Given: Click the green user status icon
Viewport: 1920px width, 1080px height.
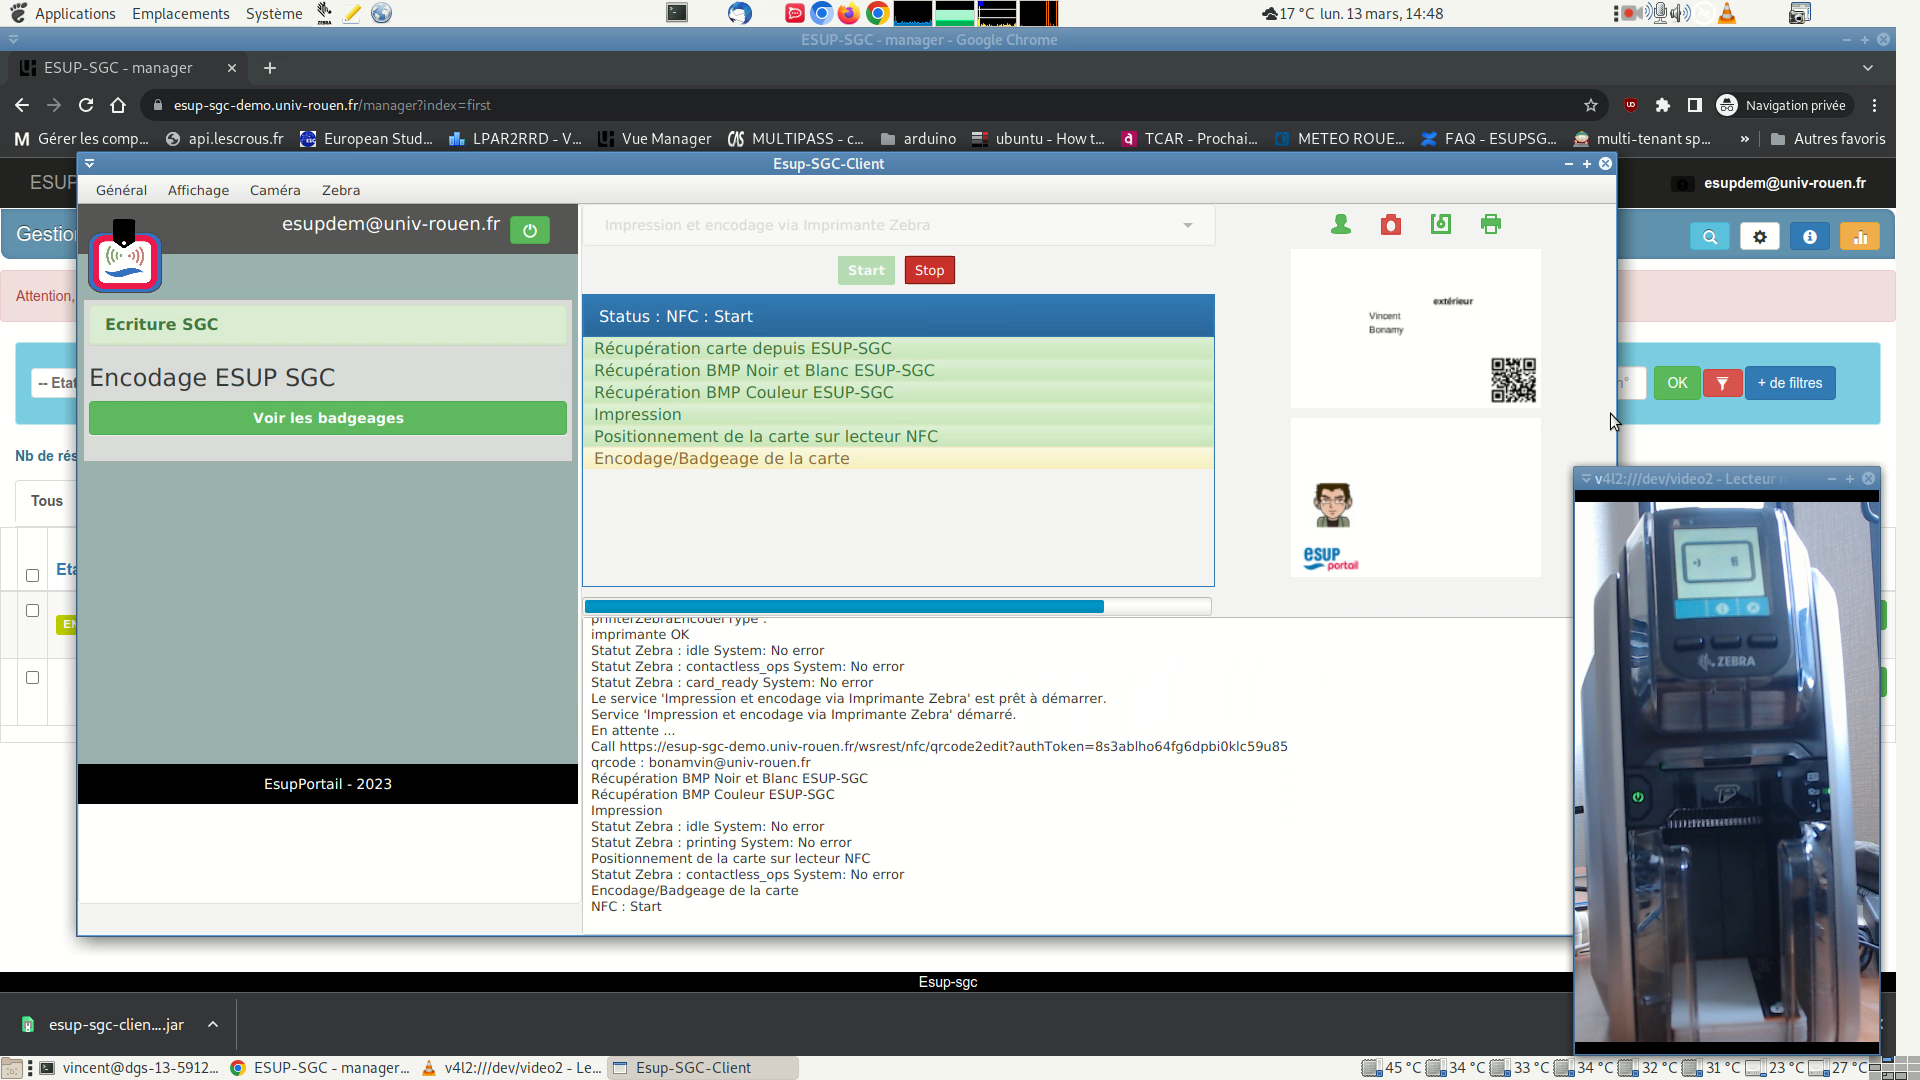Looking at the screenshot, I should pos(1341,225).
